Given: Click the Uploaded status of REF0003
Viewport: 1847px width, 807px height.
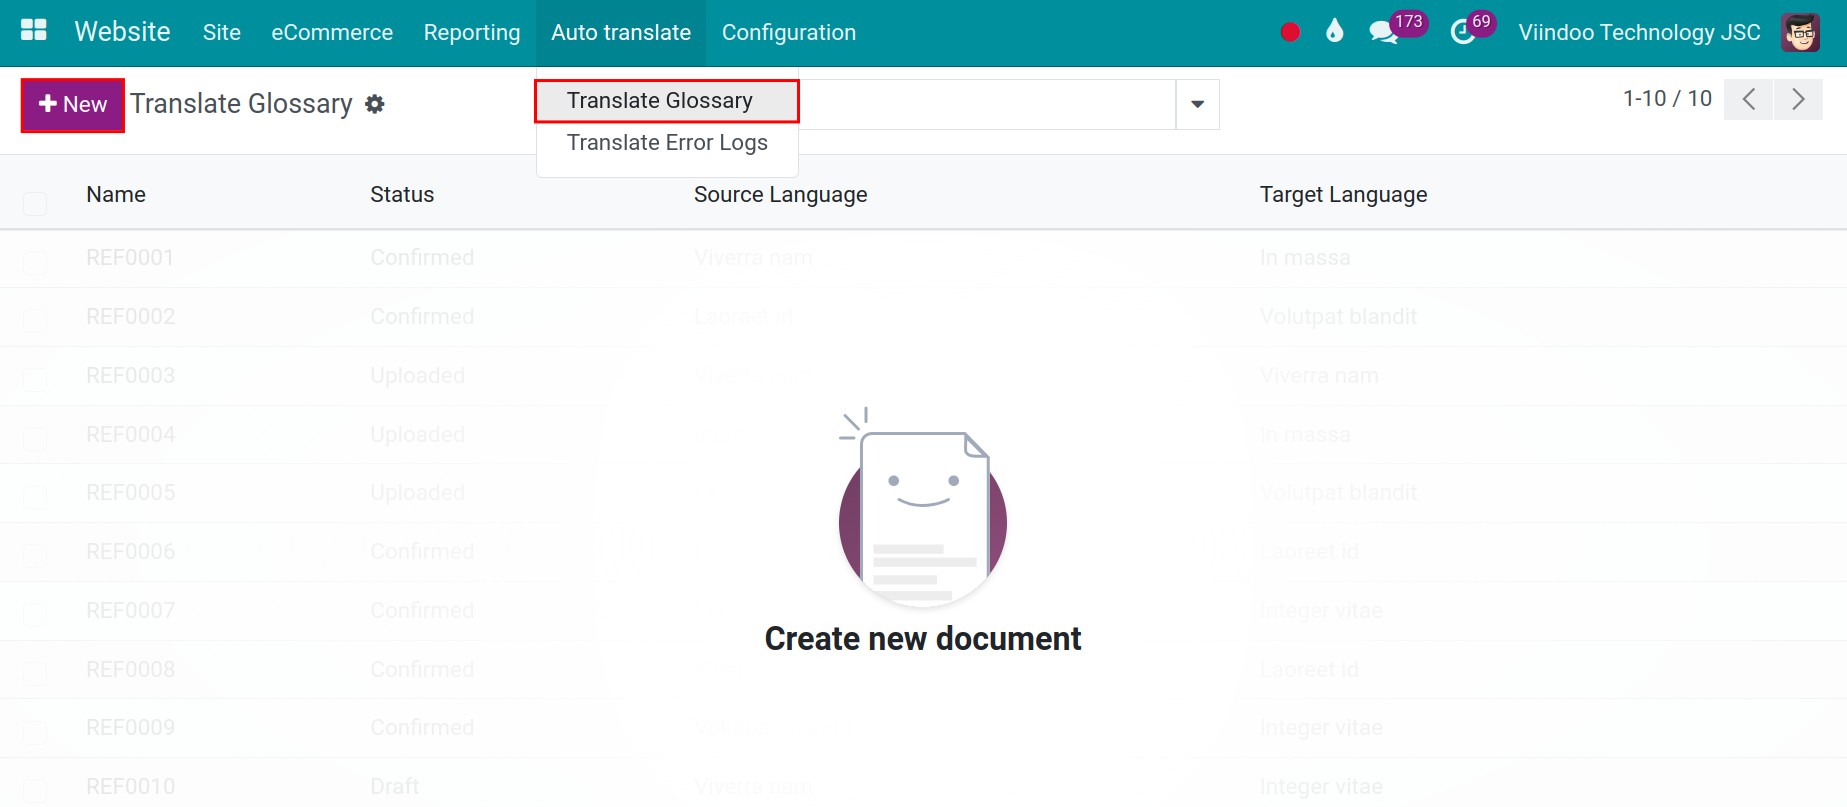Looking at the screenshot, I should pyautogui.click(x=417, y=376).
